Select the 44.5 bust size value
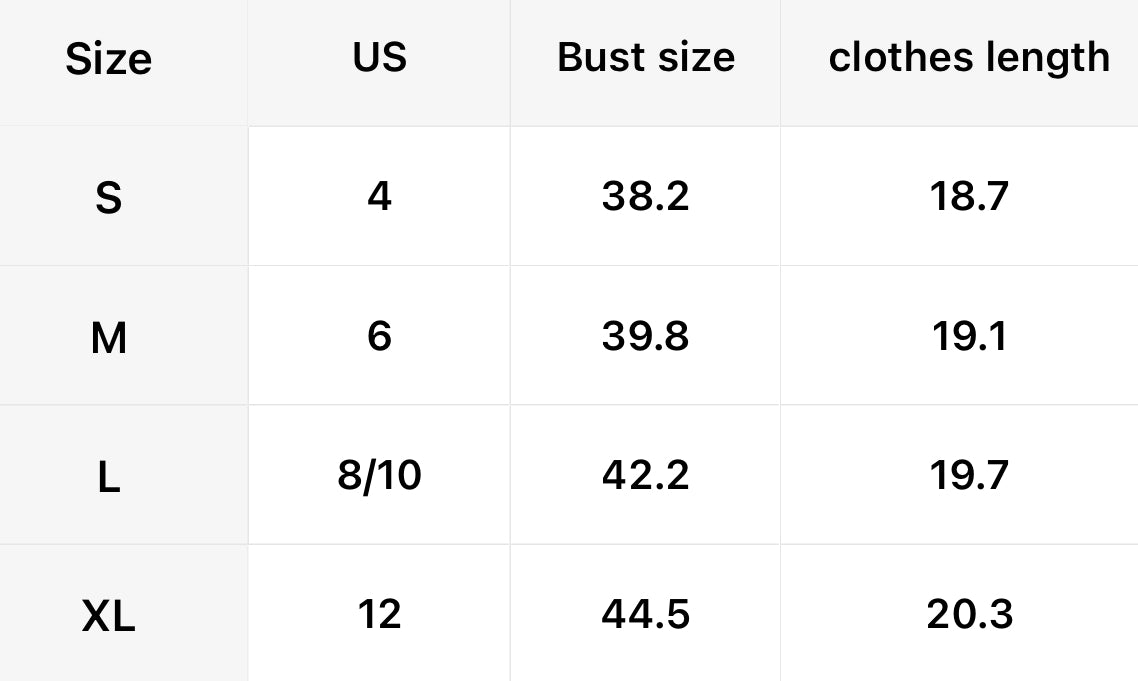The height and width of the screenshot is (681, 1138). click(645, 614)
